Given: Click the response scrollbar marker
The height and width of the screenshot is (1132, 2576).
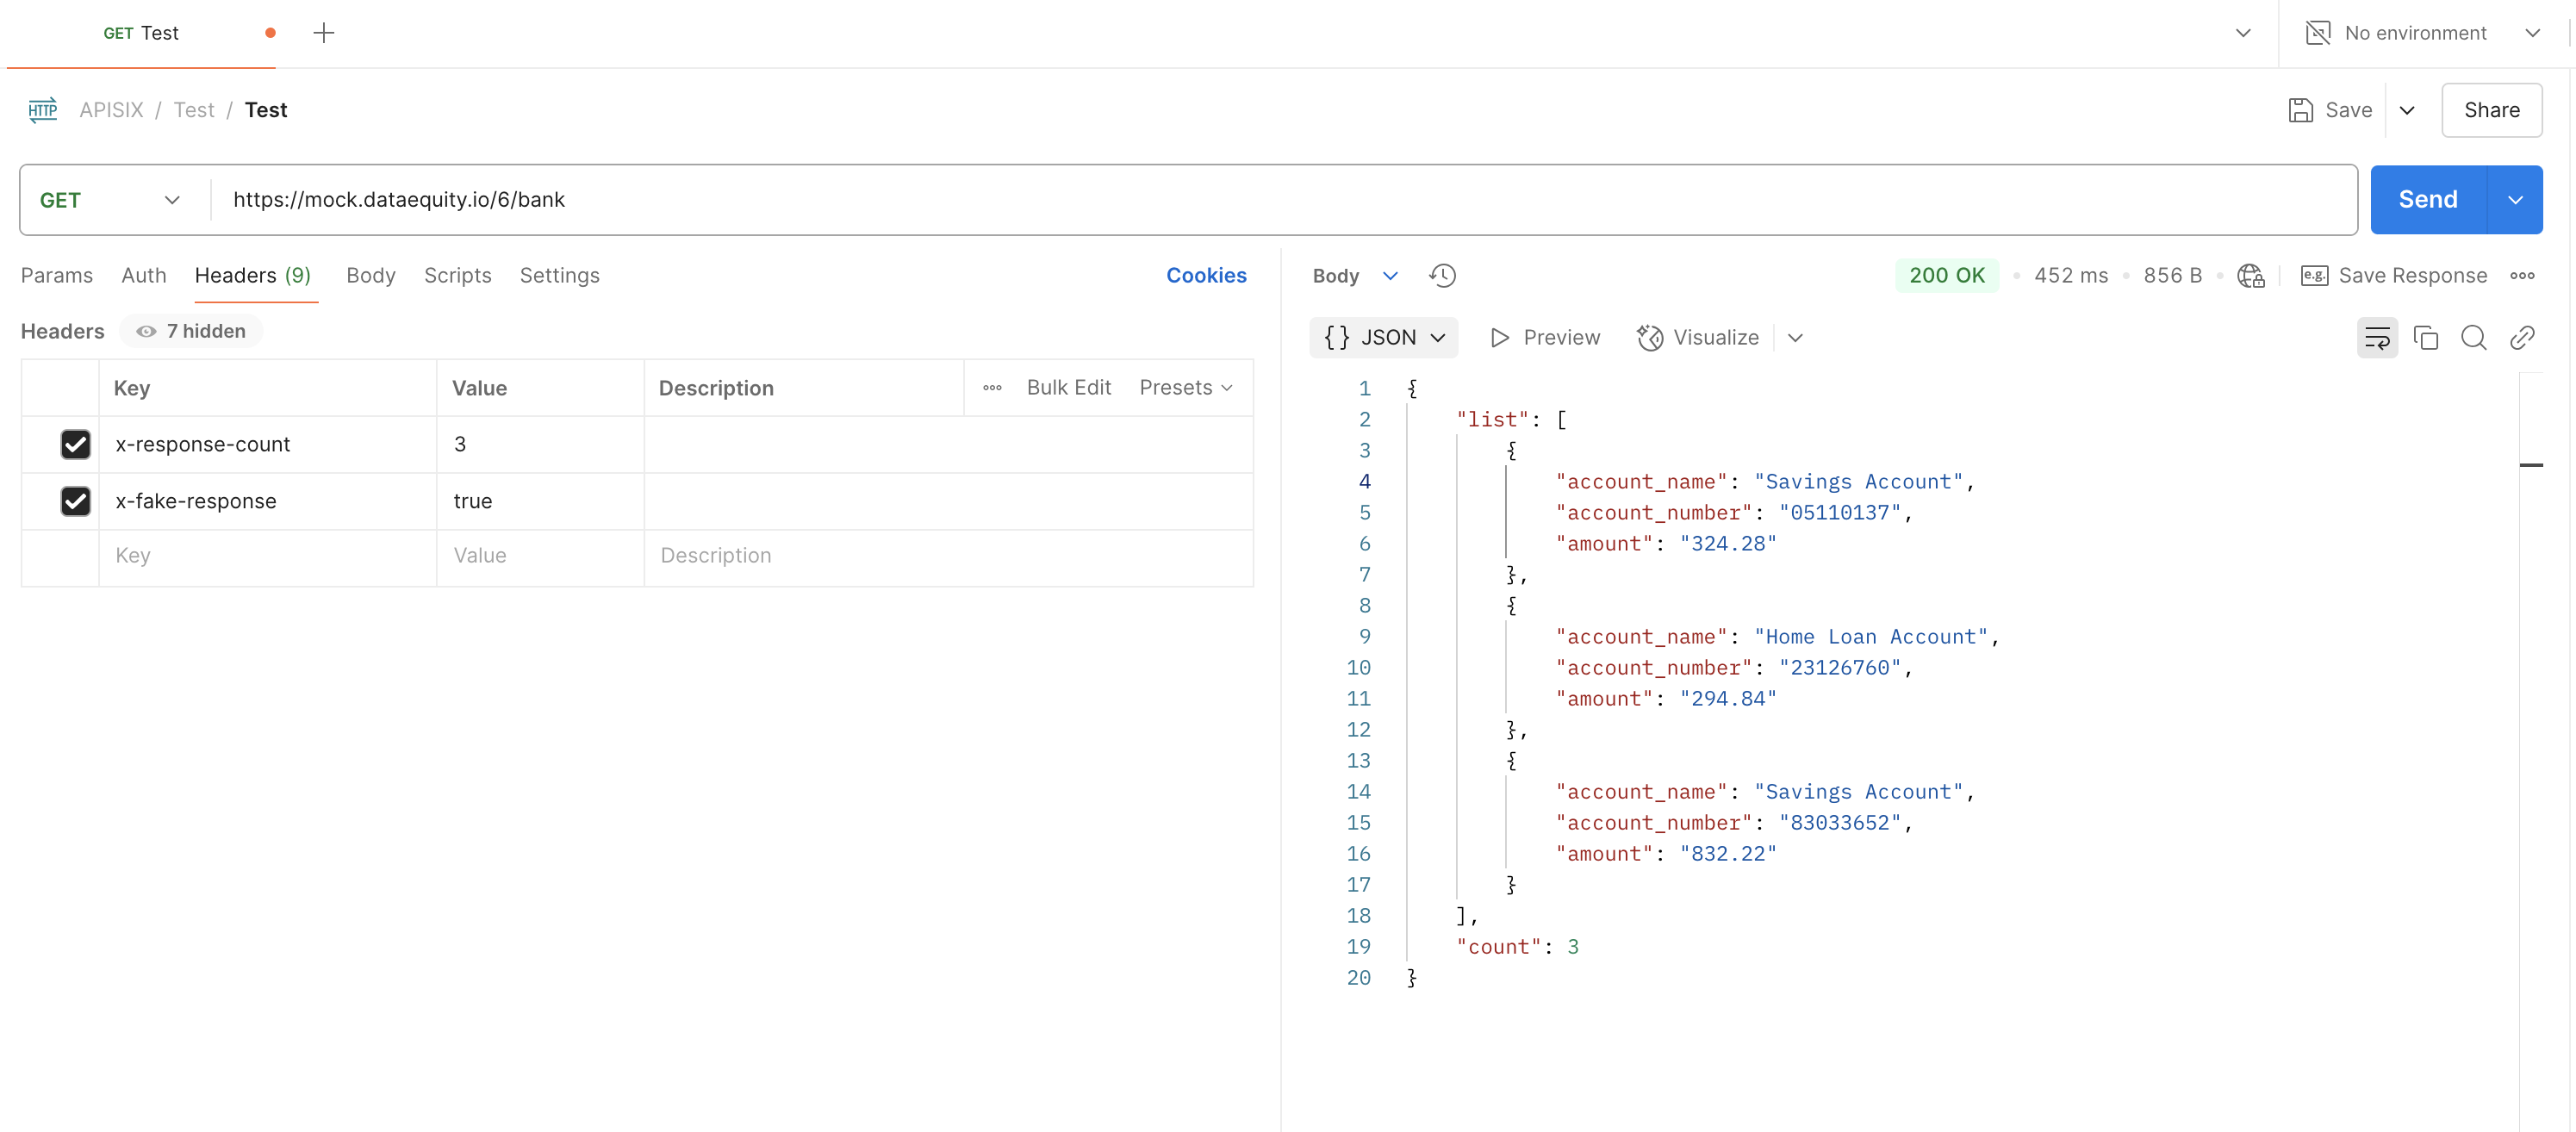Looking at the screenshot, I should point(2530,465).
